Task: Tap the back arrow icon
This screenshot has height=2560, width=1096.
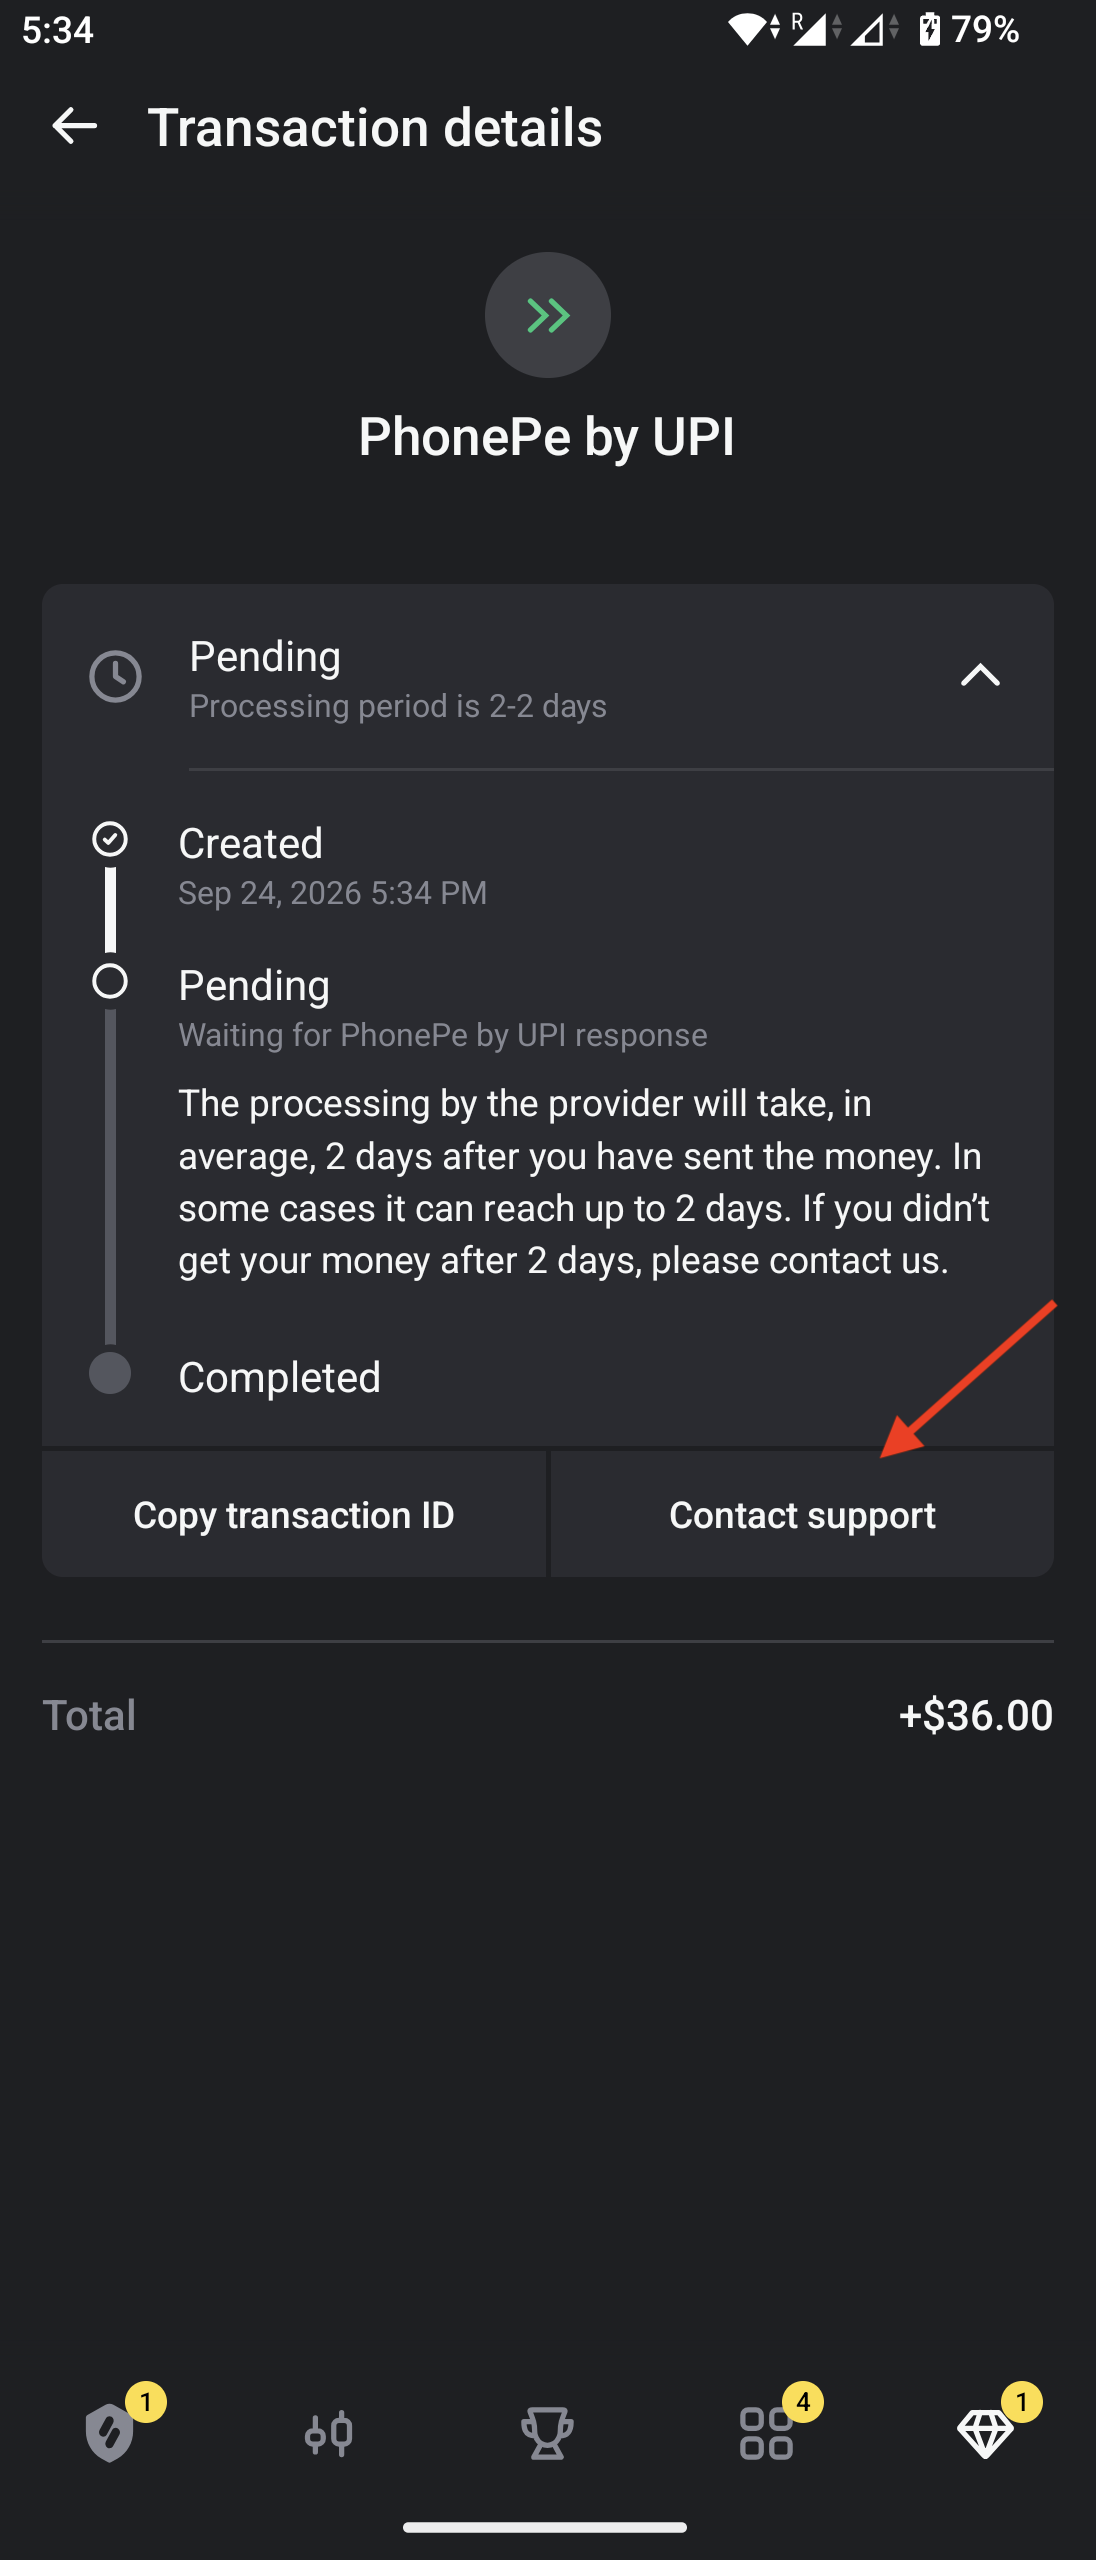Action: [x=74, y=126]
